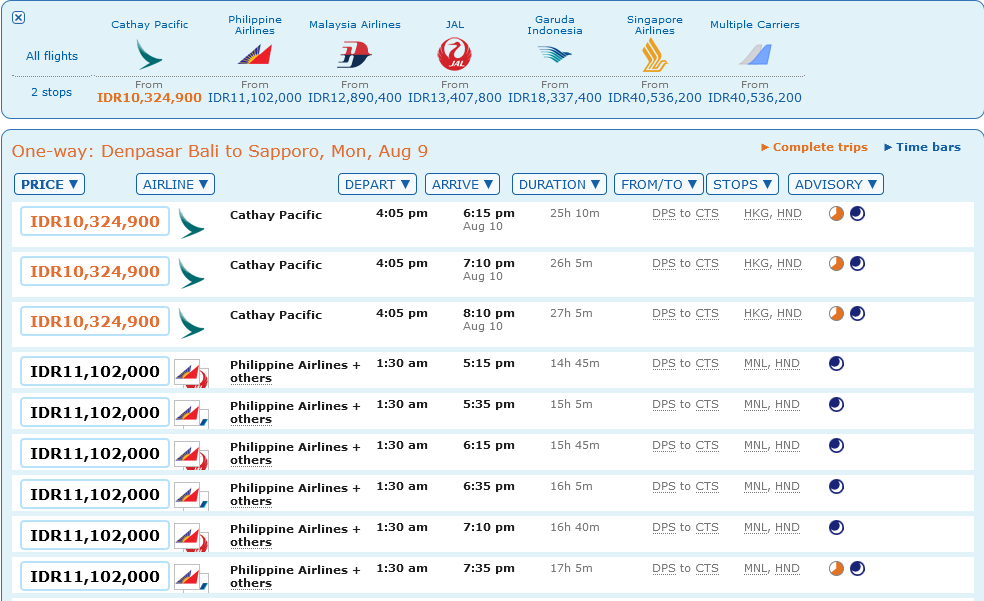Select the Cathay Pacific logo in airline matrix
The image size is (984, 601).
(149, 55)
